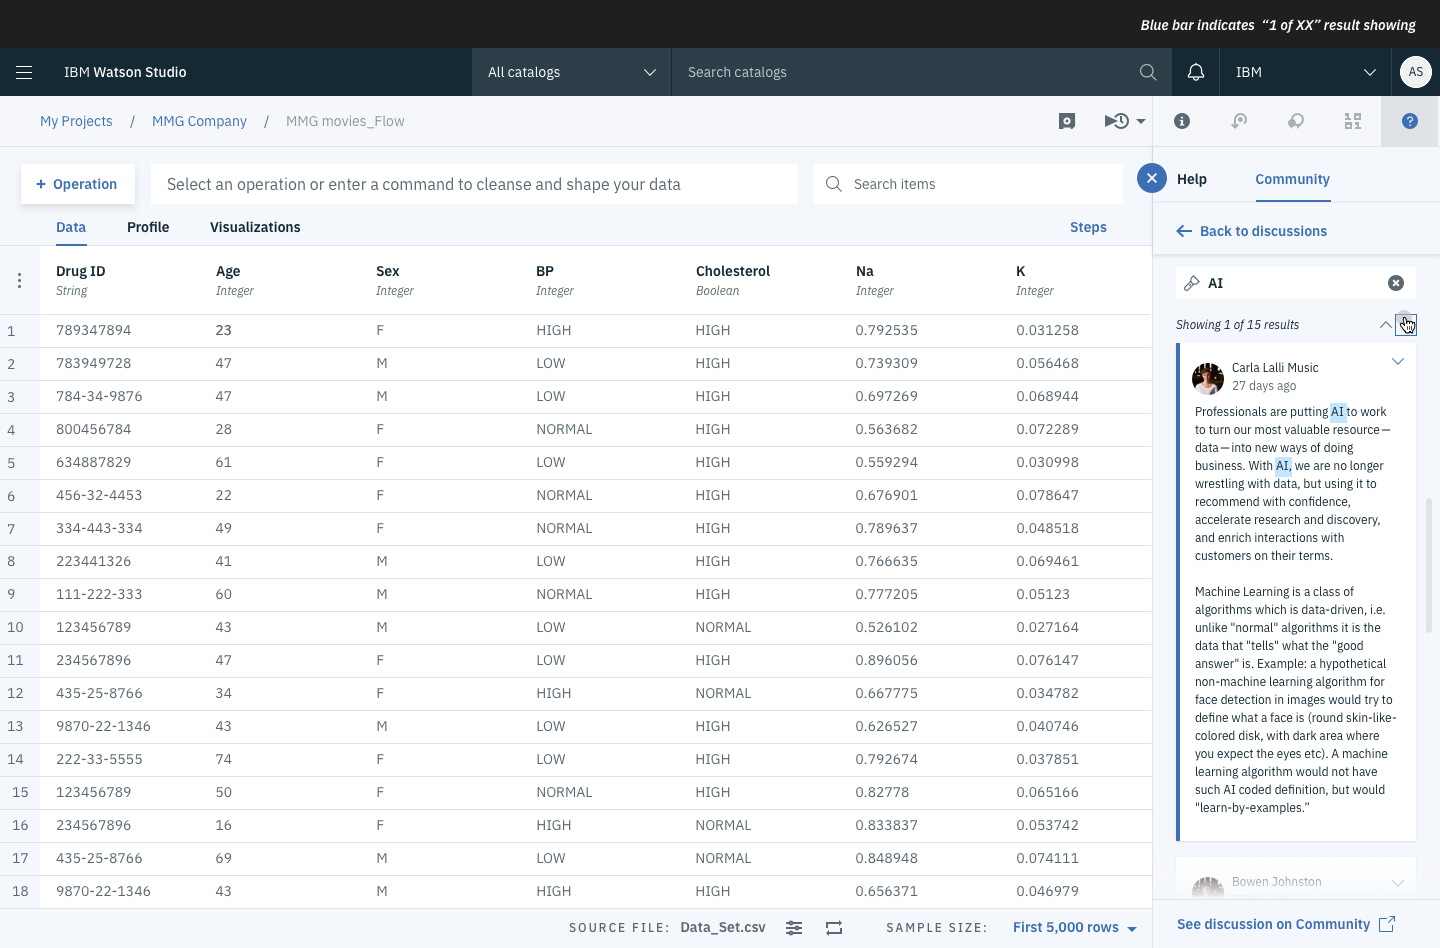The height and width of the screenshot is (948, 1440).
Task: Switch to the Help tab
Action: click(x=1191, y=179)
